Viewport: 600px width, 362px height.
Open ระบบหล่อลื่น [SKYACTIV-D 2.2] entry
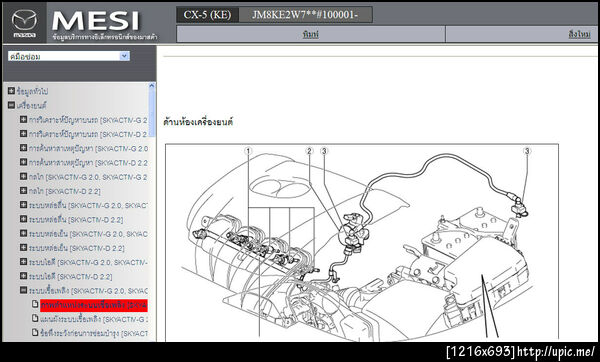[76, 220]
